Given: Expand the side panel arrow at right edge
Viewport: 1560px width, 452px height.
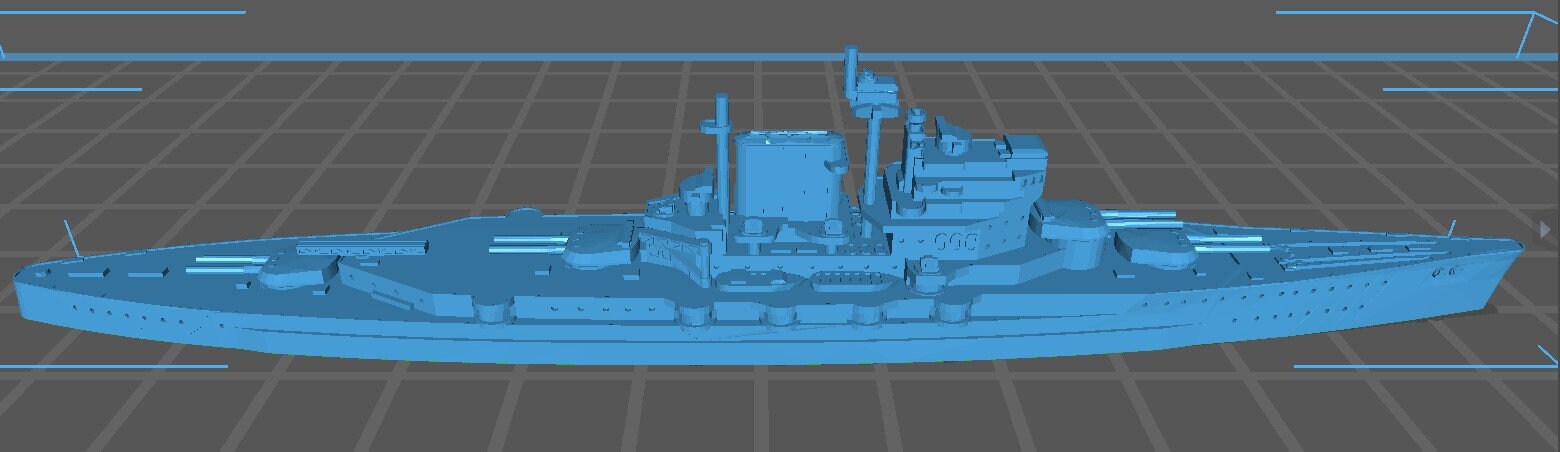Looking at the screenshot, I should pos(1545,230).
